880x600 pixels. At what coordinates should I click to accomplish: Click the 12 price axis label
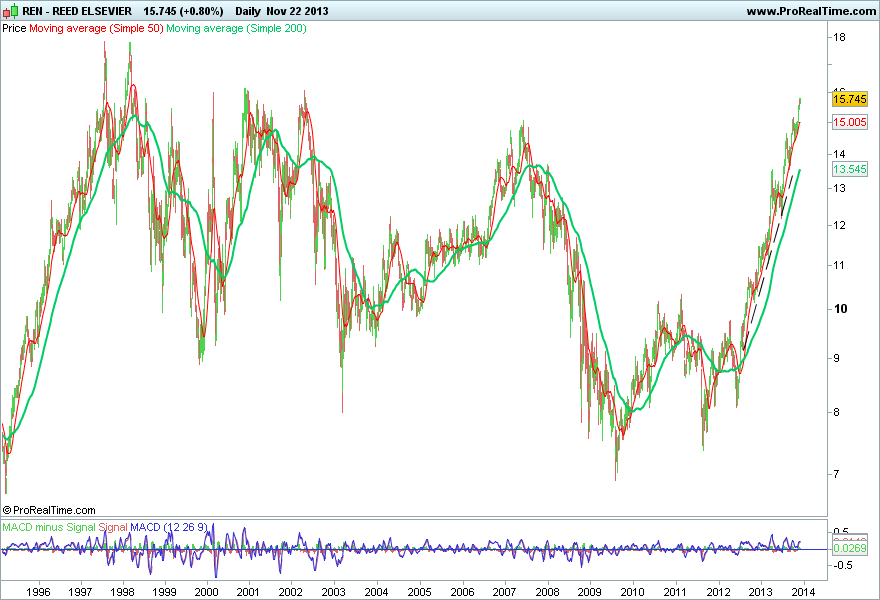point(839,225)
